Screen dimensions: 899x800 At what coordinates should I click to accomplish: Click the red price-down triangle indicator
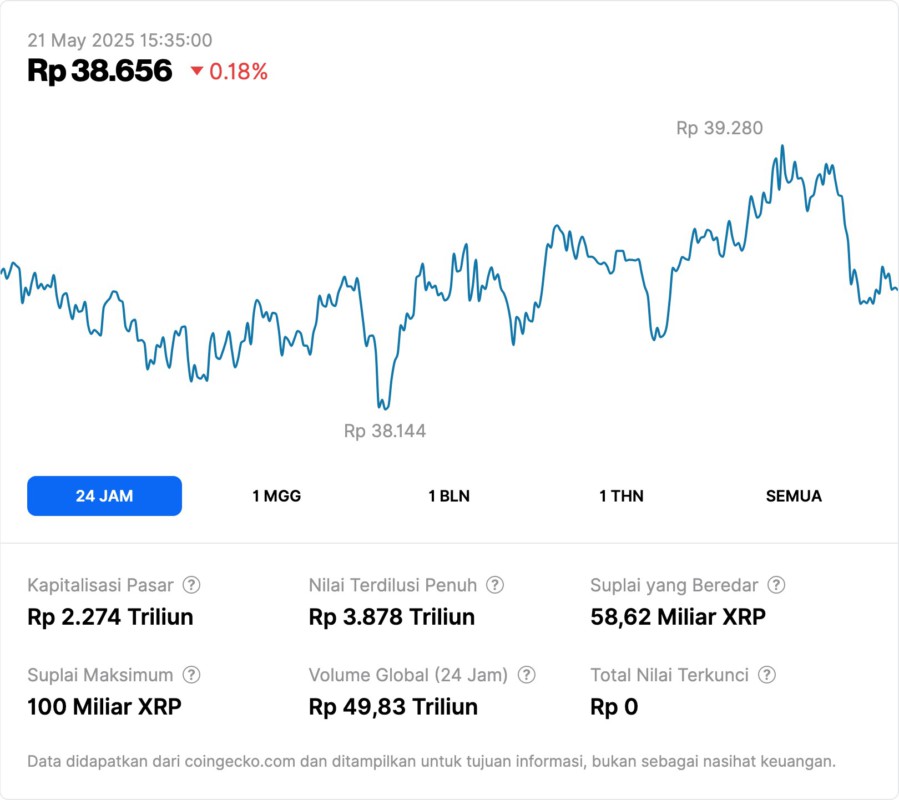(196, 71)
